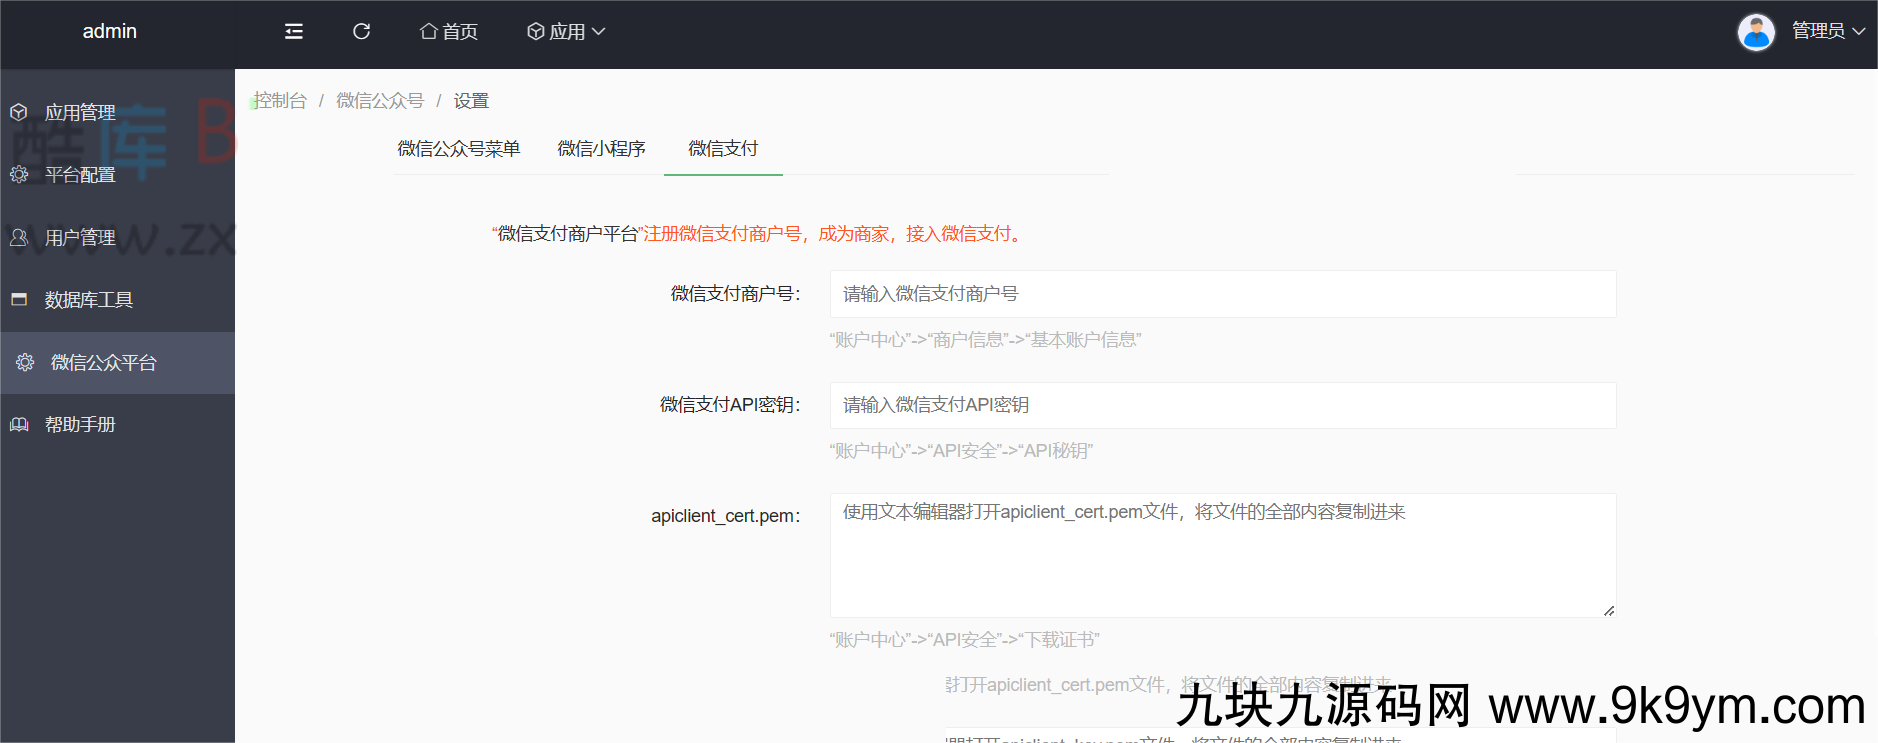The width and height of the screenshot is (1878, 743).
Task: Click the 微信支付API密钥 field label
Action: pos(730,405)
